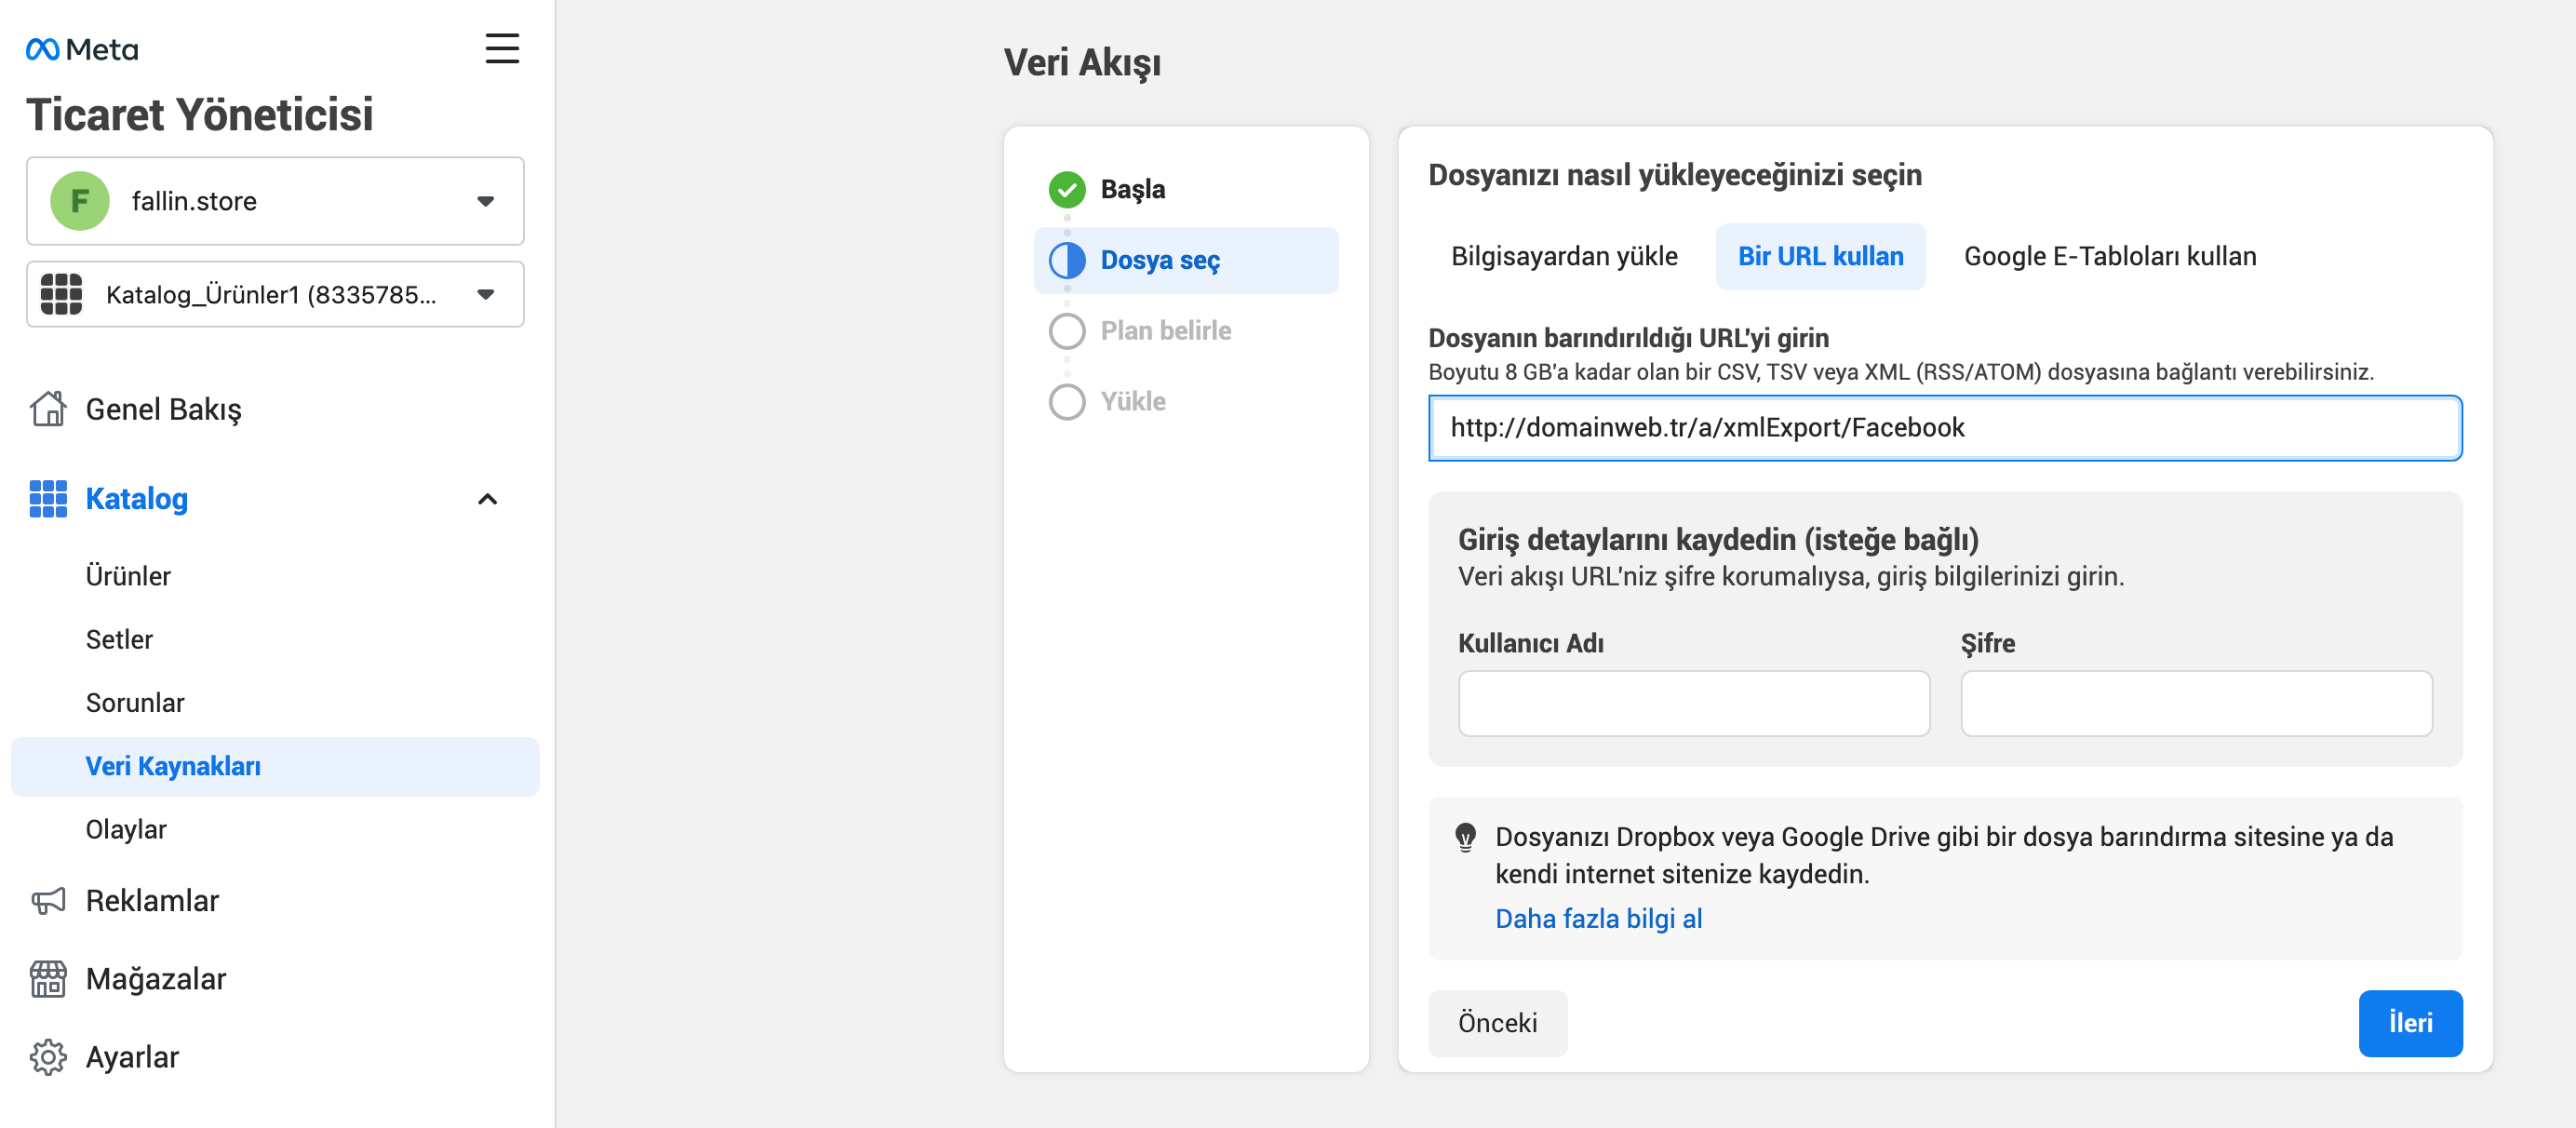The image size is (2576, 1128).
Task: Click the green Başla checkmark icon
Action: (x=1067, y=189)
